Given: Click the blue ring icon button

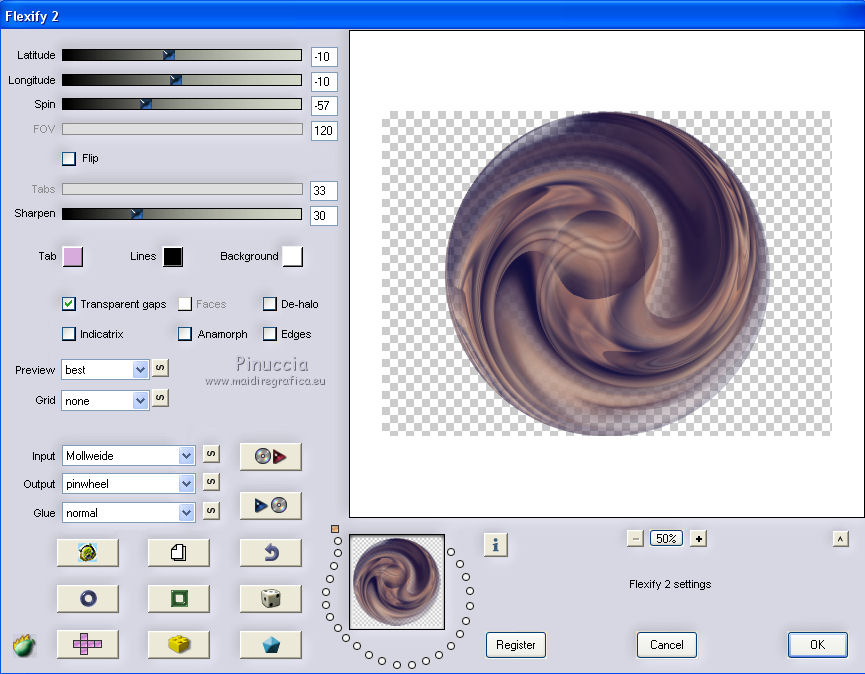Looking at the screenshot, I should [x=88, y=598].
